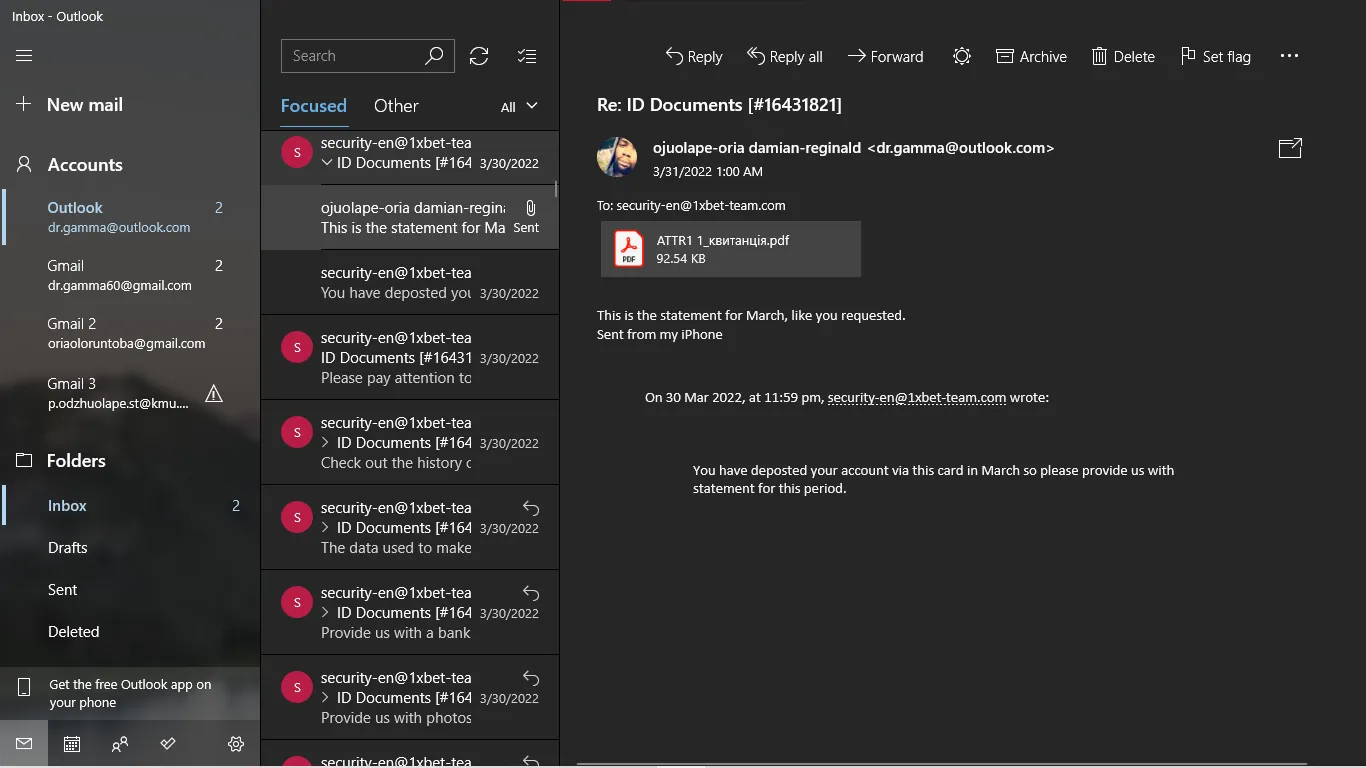Image resolution: width=1366 pixels, height=768 pixels.
Task: Collapse the expanded ID Documents conversation
Action: 326,163
